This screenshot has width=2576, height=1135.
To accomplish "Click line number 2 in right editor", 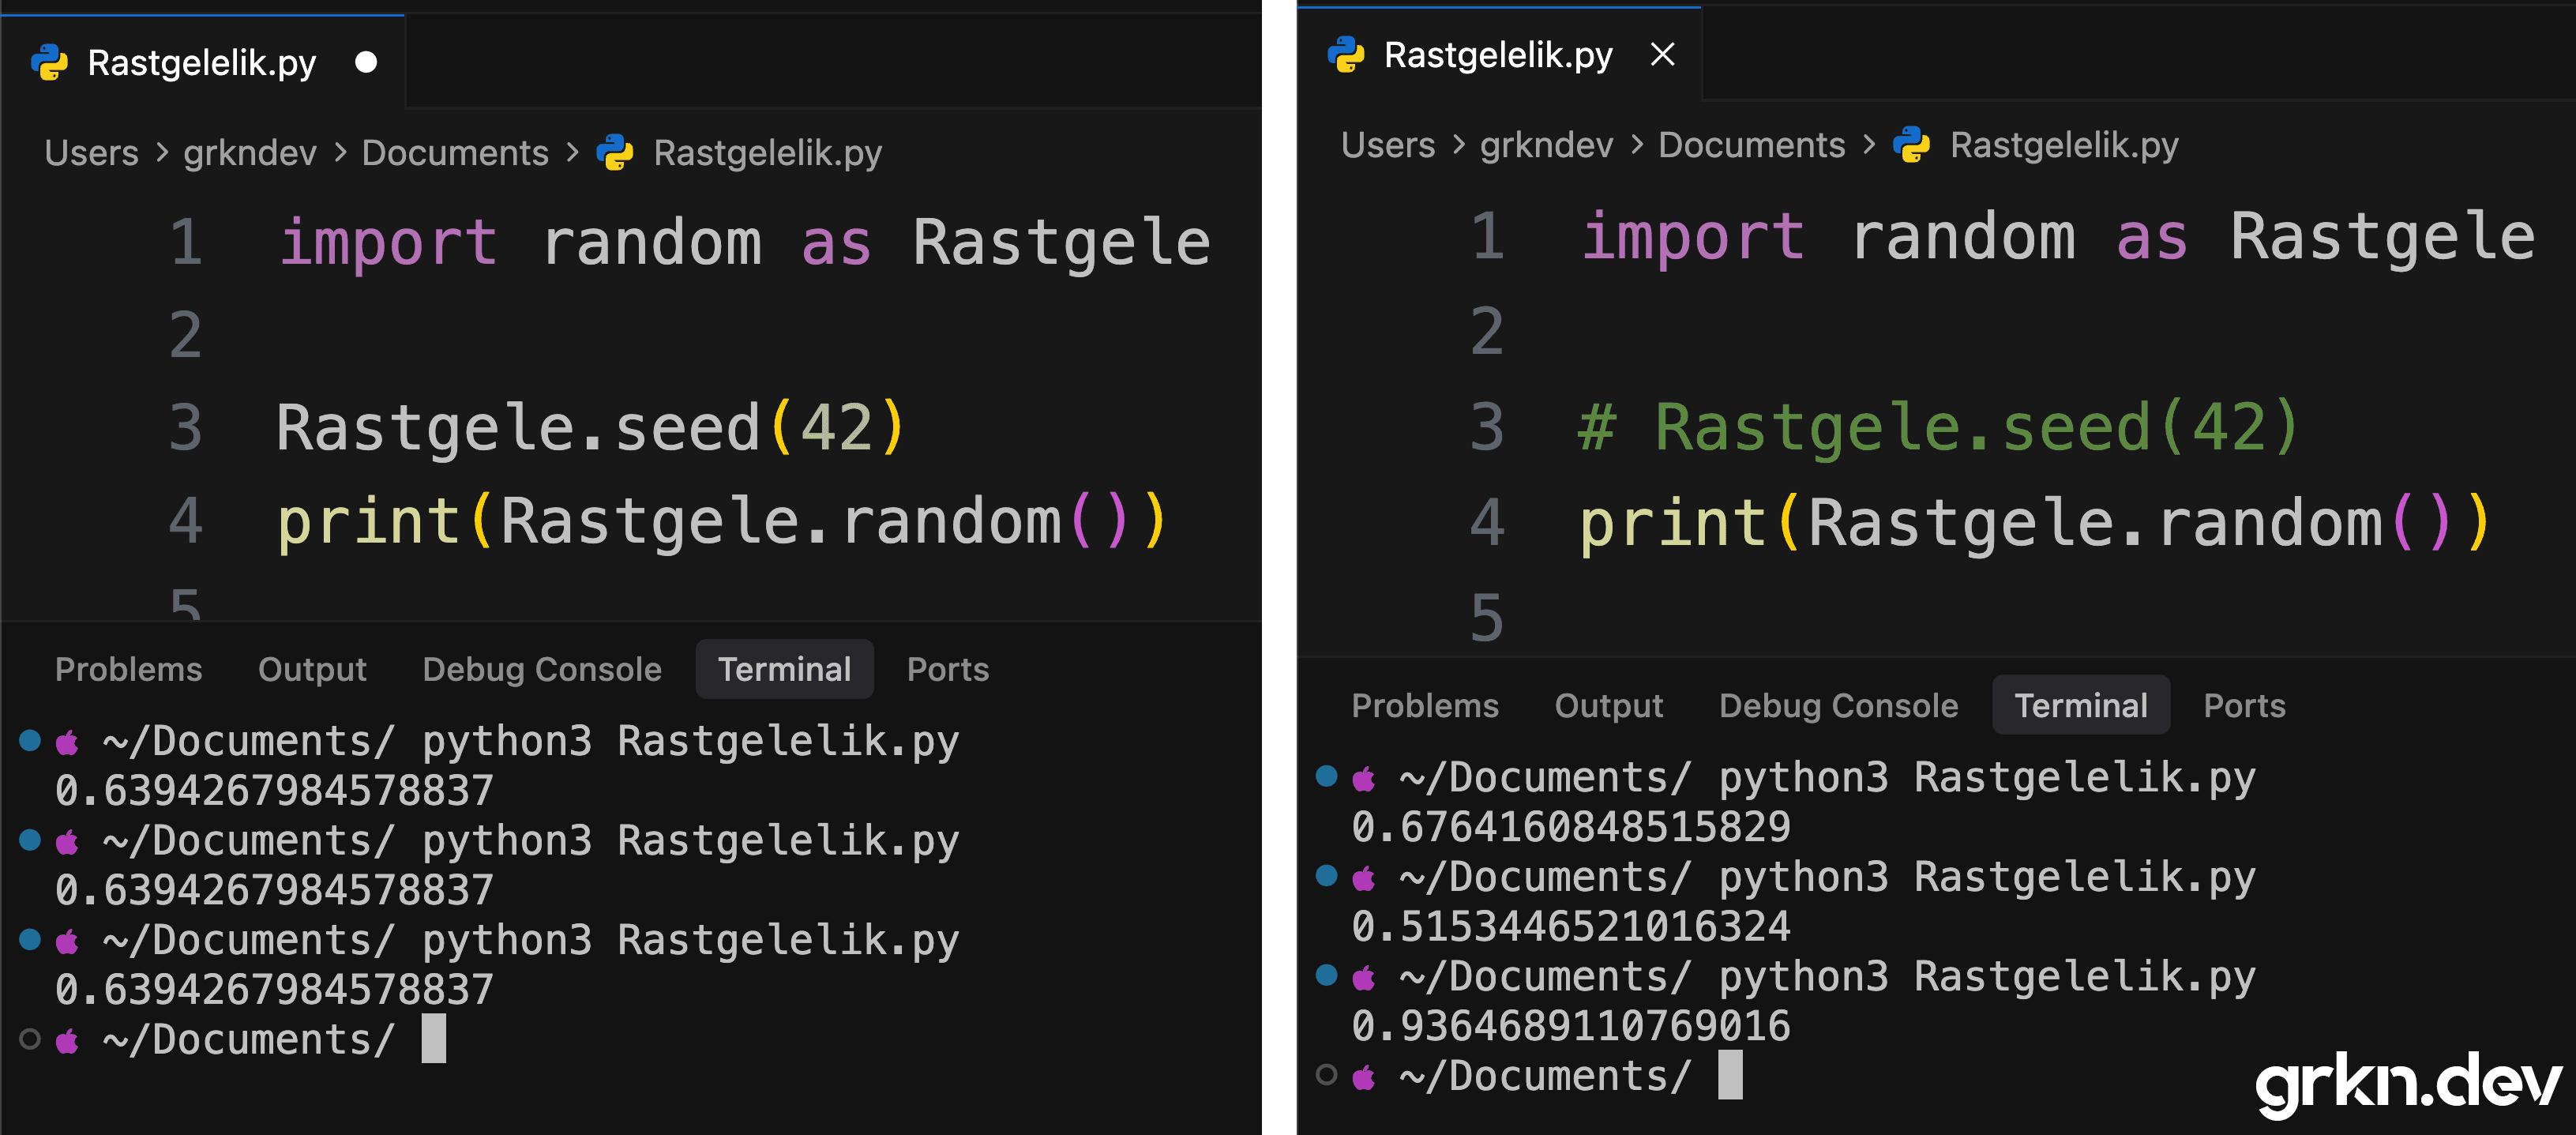I will point(1487,331).
